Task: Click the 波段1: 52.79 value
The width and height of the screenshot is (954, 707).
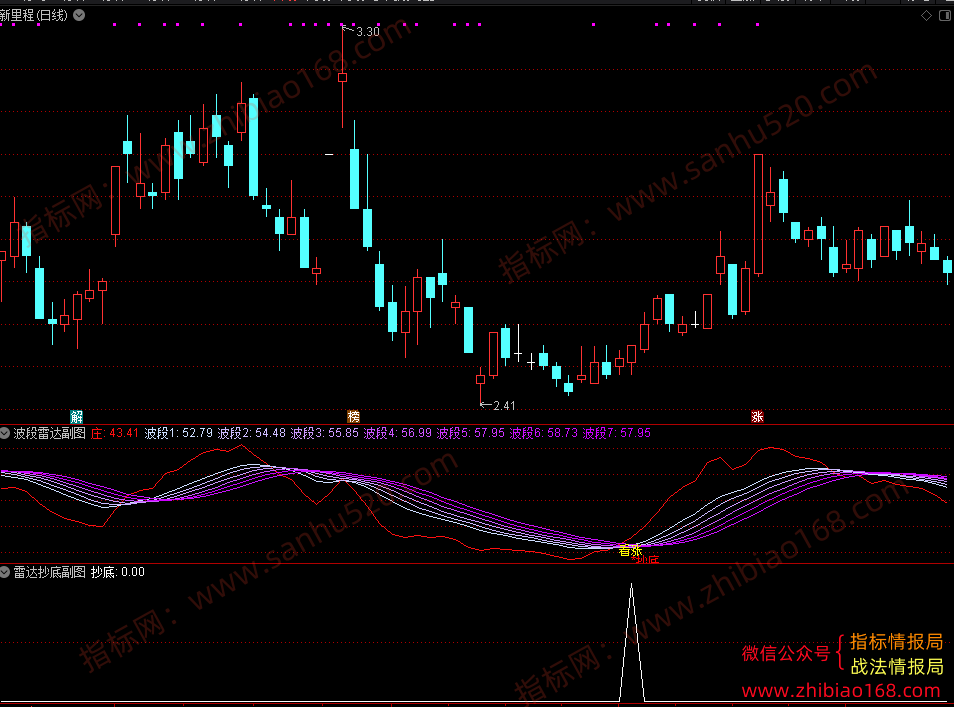Action: pos(179,433)
